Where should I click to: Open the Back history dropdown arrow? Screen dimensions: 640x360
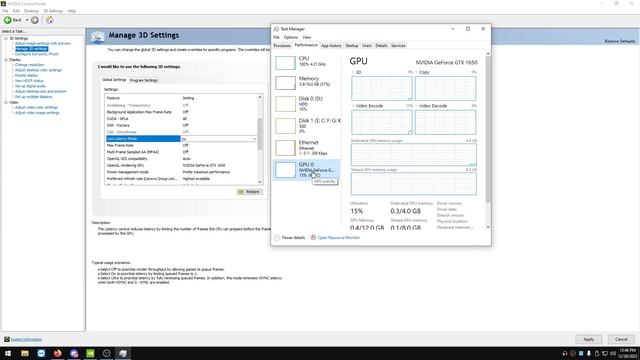pyautogui.click(x=27, y=20)
